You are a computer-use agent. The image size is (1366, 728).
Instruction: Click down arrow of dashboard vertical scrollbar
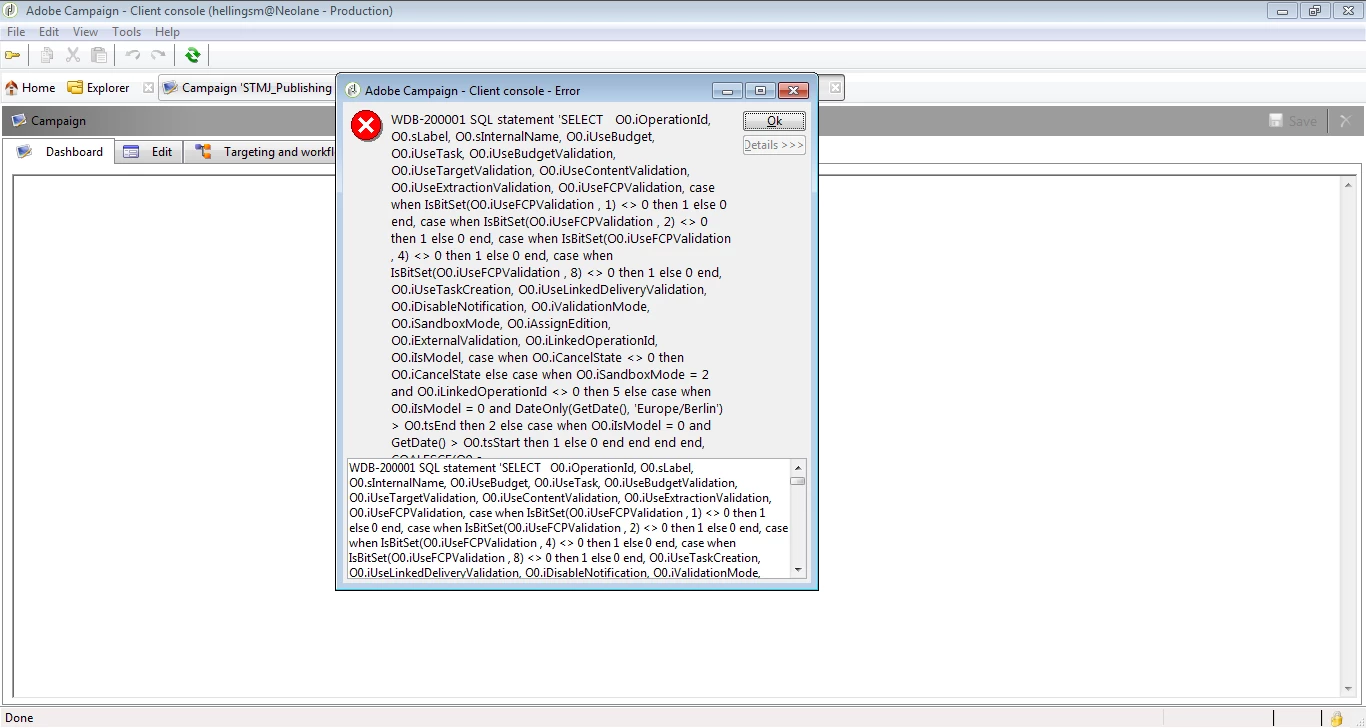1349,689
